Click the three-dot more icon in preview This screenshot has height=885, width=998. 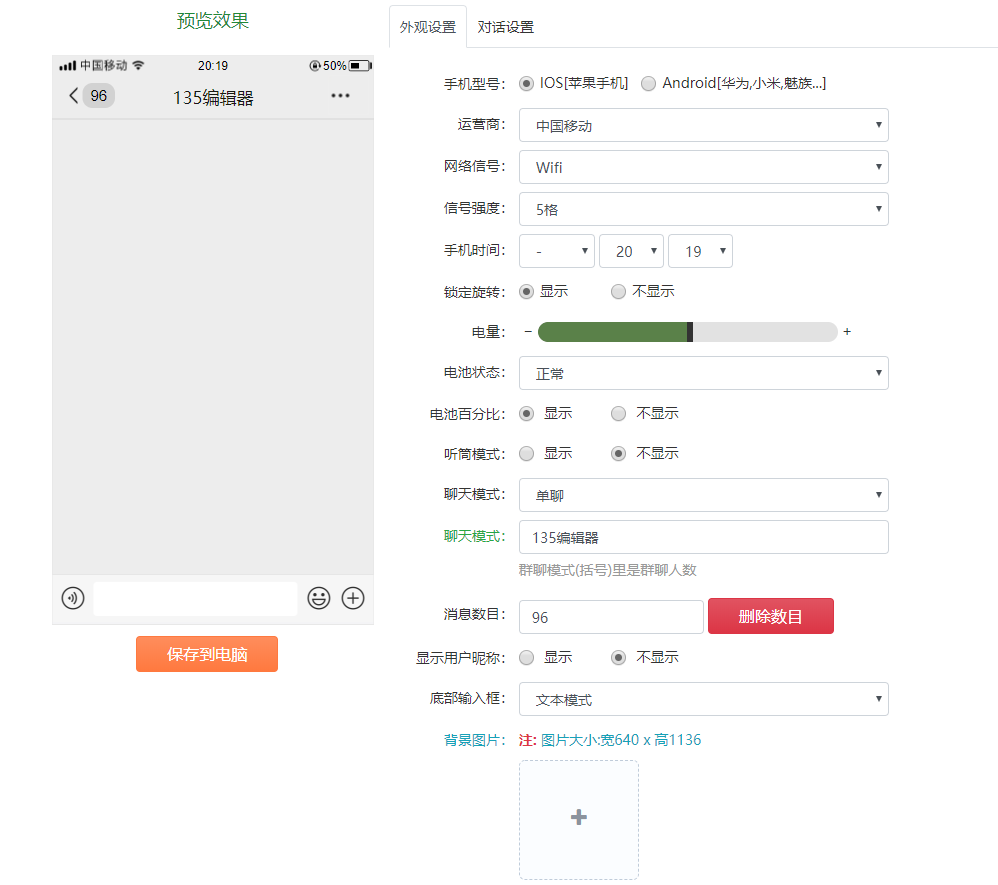[x=340, y=96]
